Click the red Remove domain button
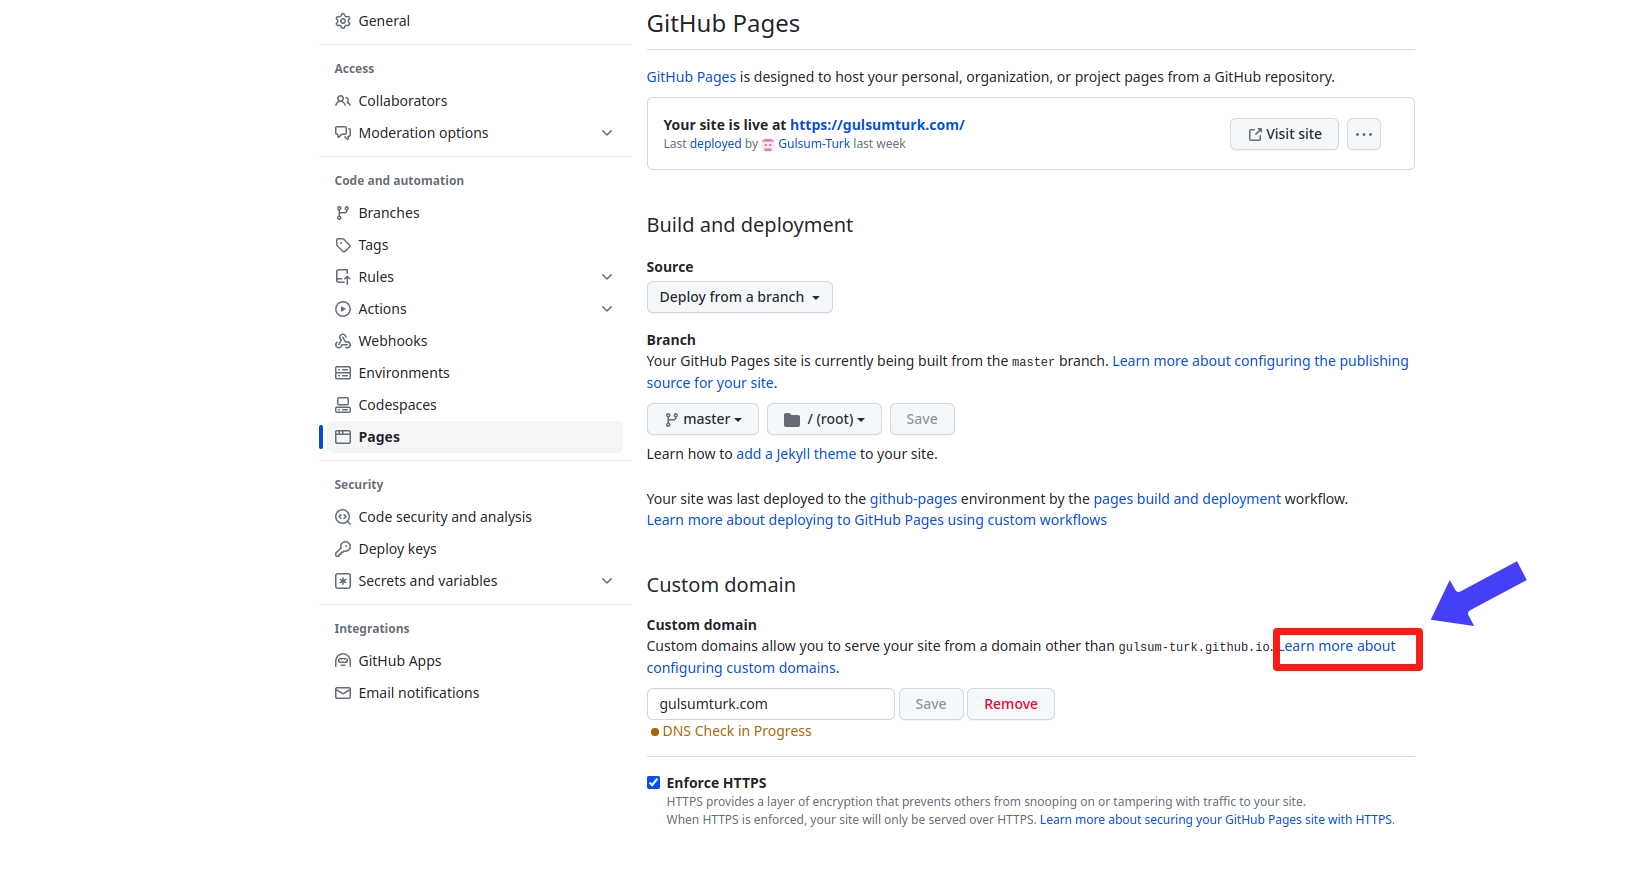The image size is (1649, 872). click(1011, 704)
